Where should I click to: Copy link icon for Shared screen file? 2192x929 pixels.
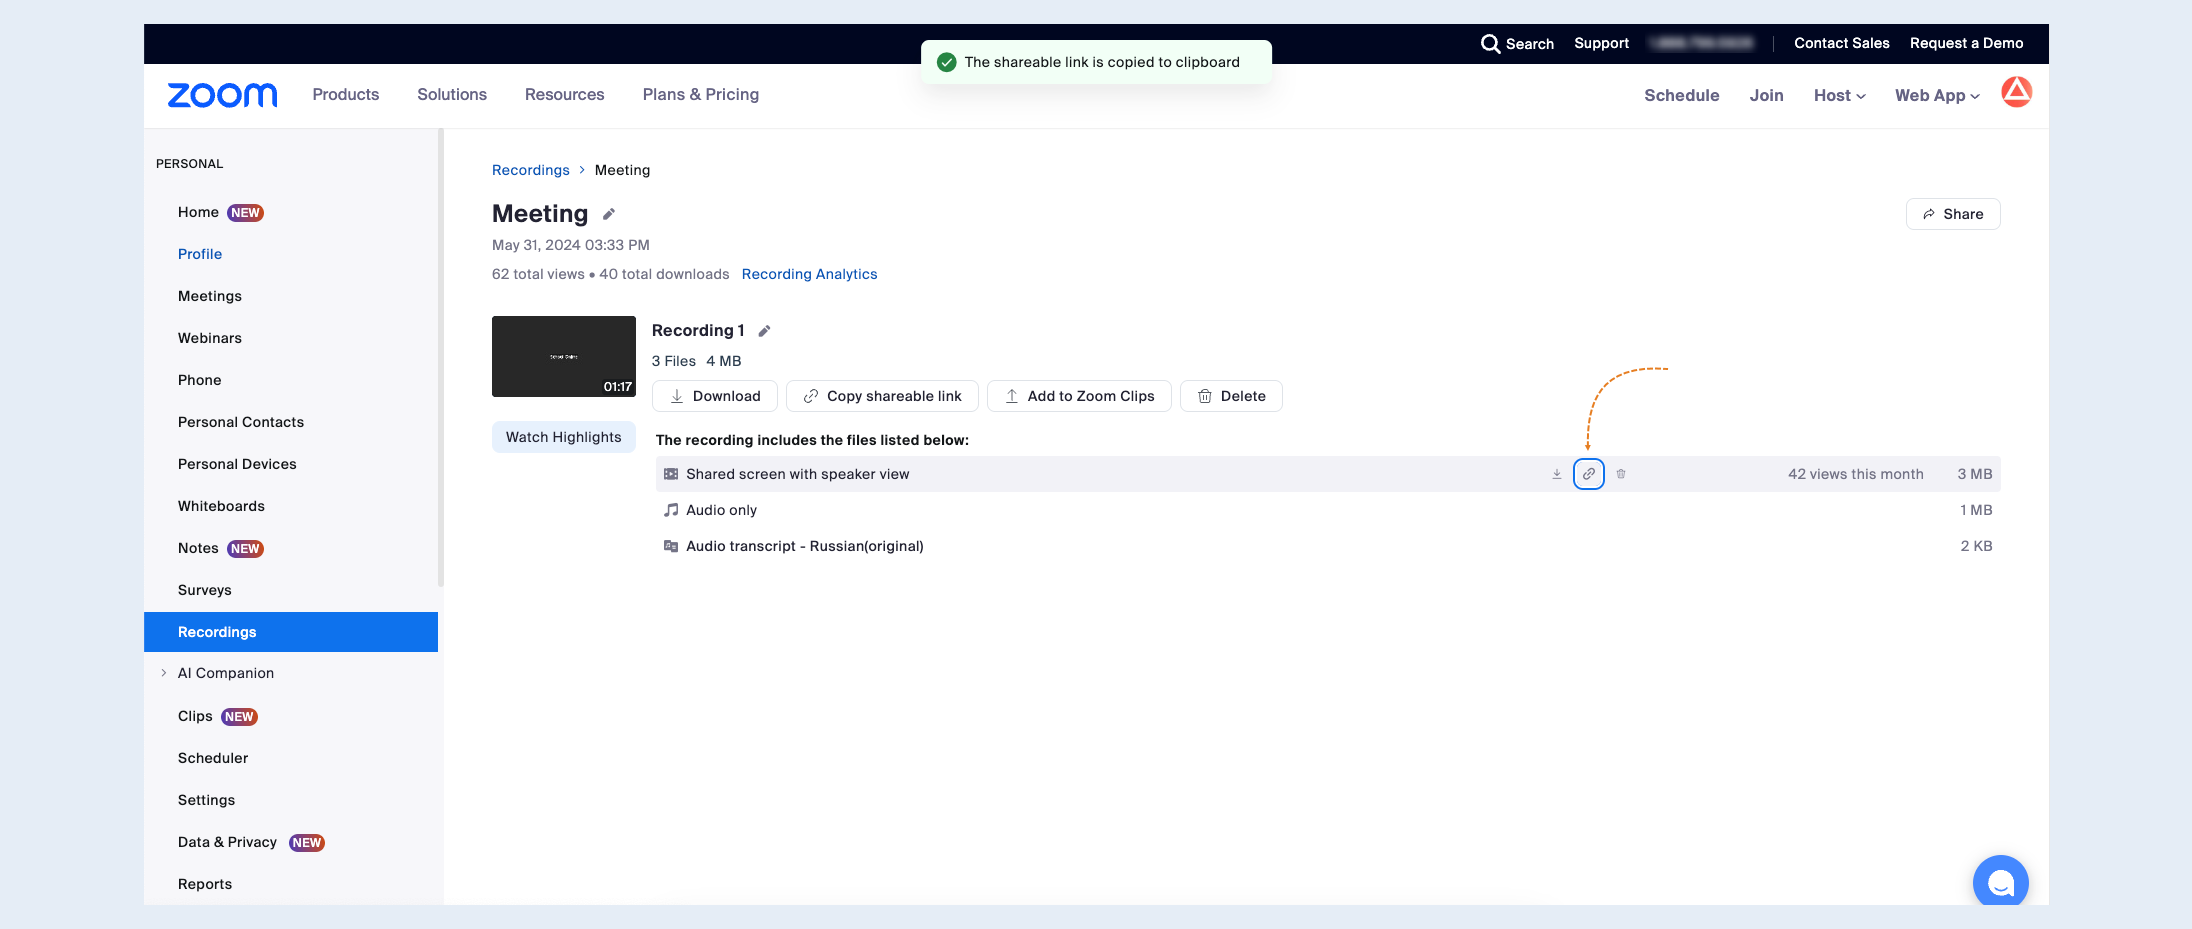(1589, 474)
